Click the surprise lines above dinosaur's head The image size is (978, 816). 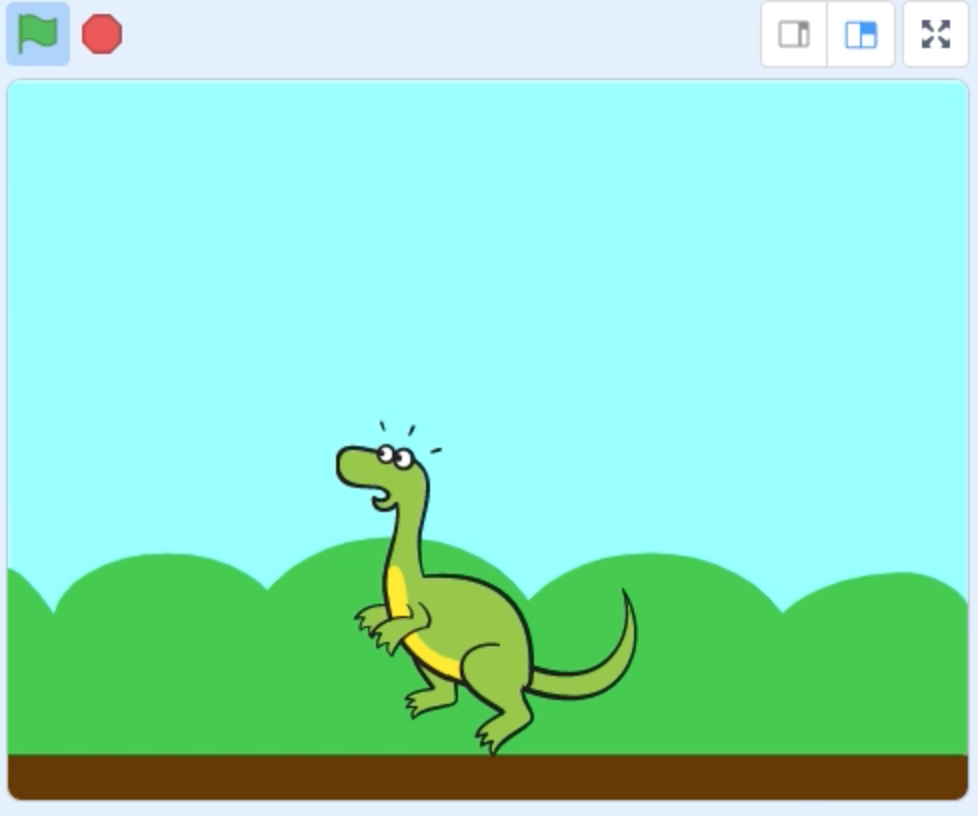coord(409,431)
